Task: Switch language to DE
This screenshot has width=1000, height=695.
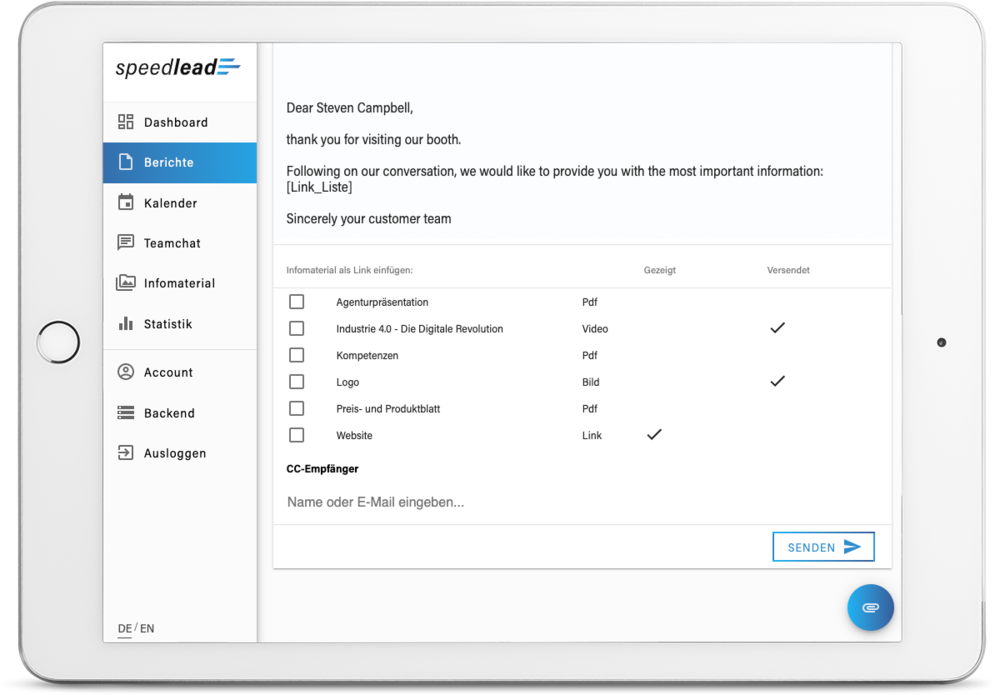Action: [124, 629]
